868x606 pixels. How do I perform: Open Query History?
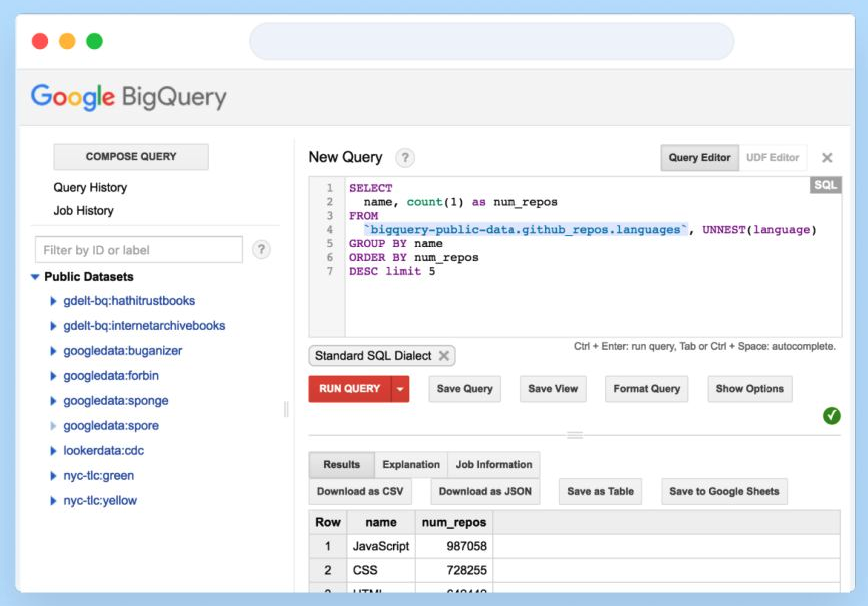pos(90,188)
